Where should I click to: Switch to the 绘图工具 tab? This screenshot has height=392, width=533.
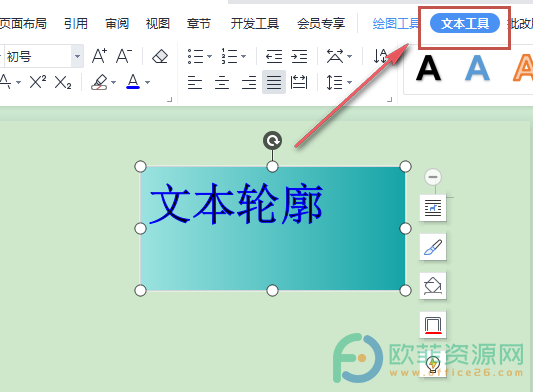tap(396, 23)
